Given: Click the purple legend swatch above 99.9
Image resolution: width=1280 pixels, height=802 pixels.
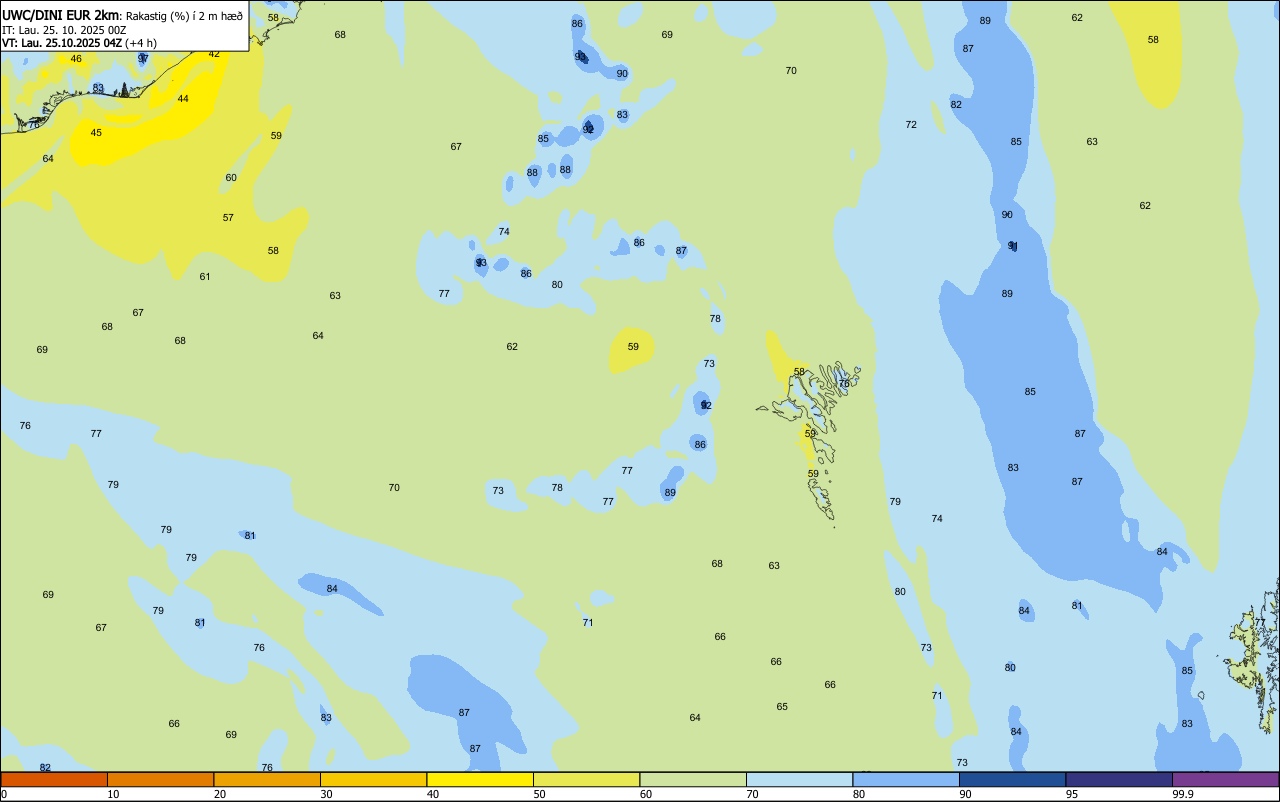Looking at the screenshot, I should click(x=1225, y=779).
